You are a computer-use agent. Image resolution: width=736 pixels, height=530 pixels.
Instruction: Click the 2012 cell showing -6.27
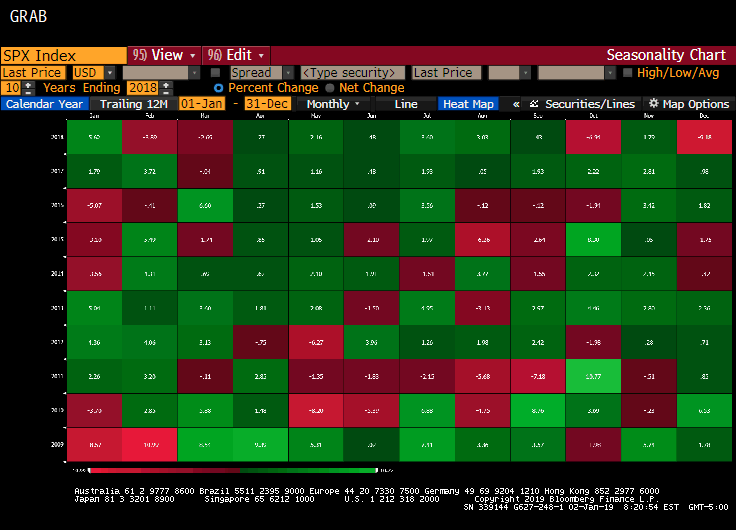316,342
